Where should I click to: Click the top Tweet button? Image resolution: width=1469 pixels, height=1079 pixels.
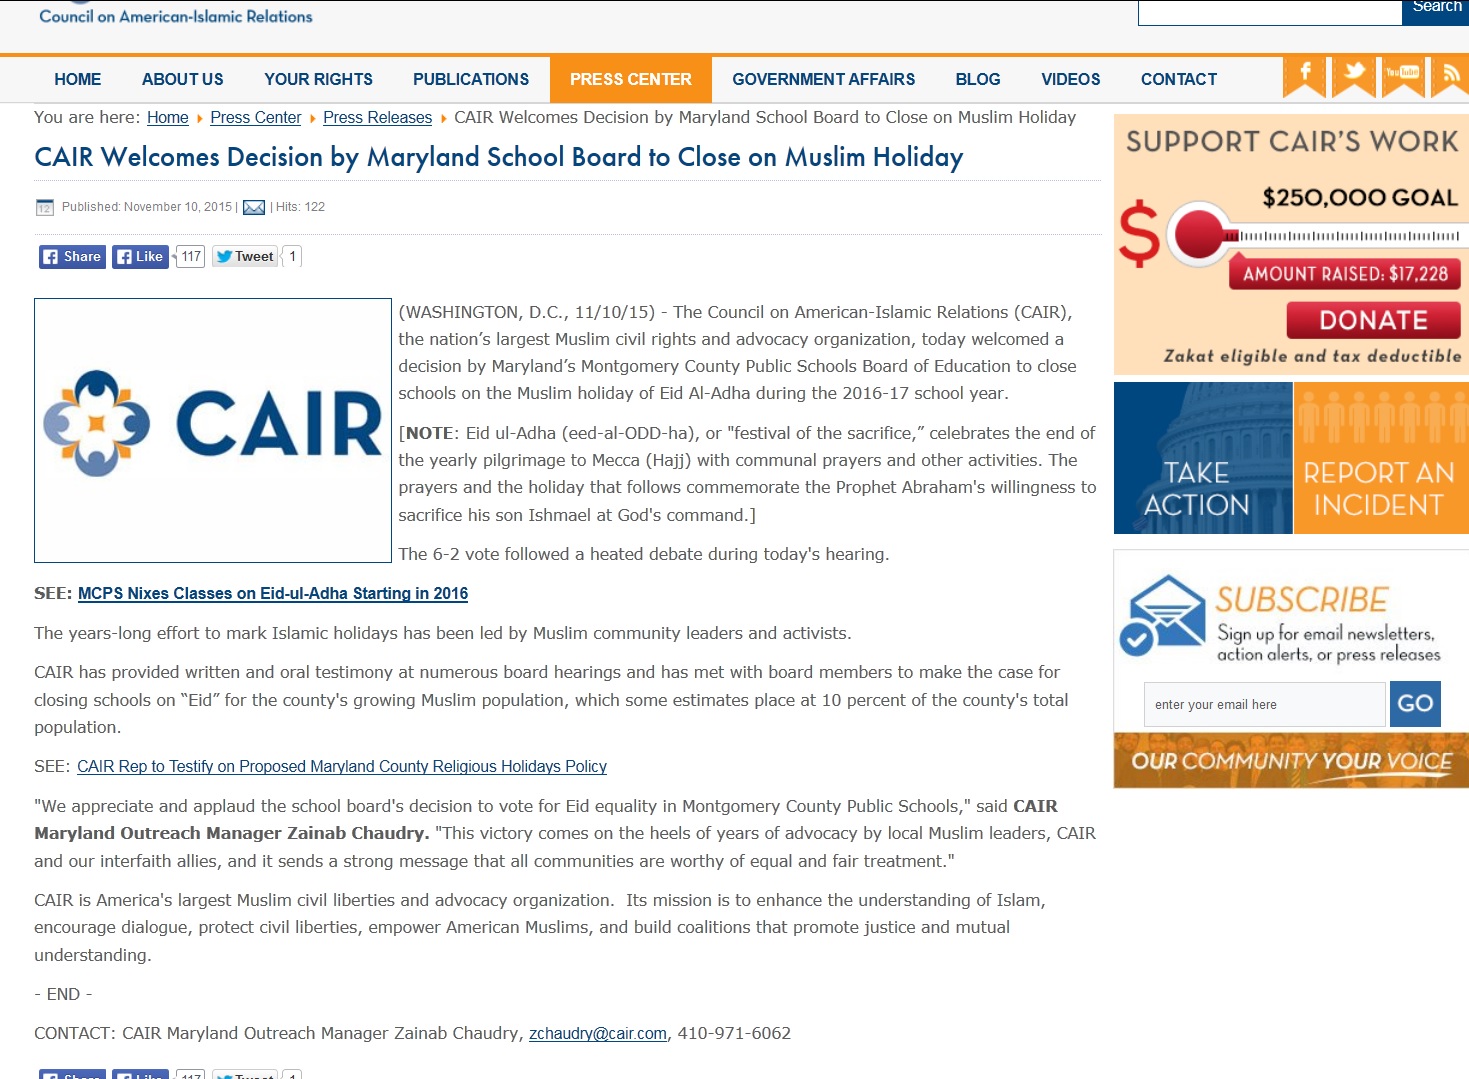245,257
